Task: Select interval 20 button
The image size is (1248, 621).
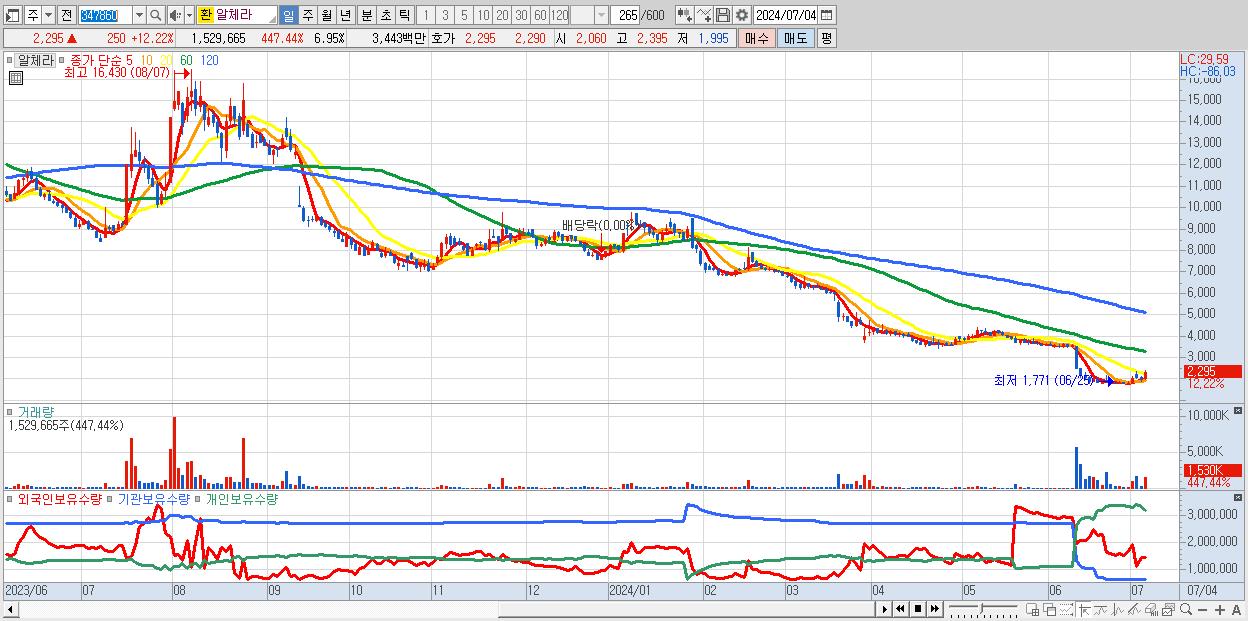Action: click(502, 15)
